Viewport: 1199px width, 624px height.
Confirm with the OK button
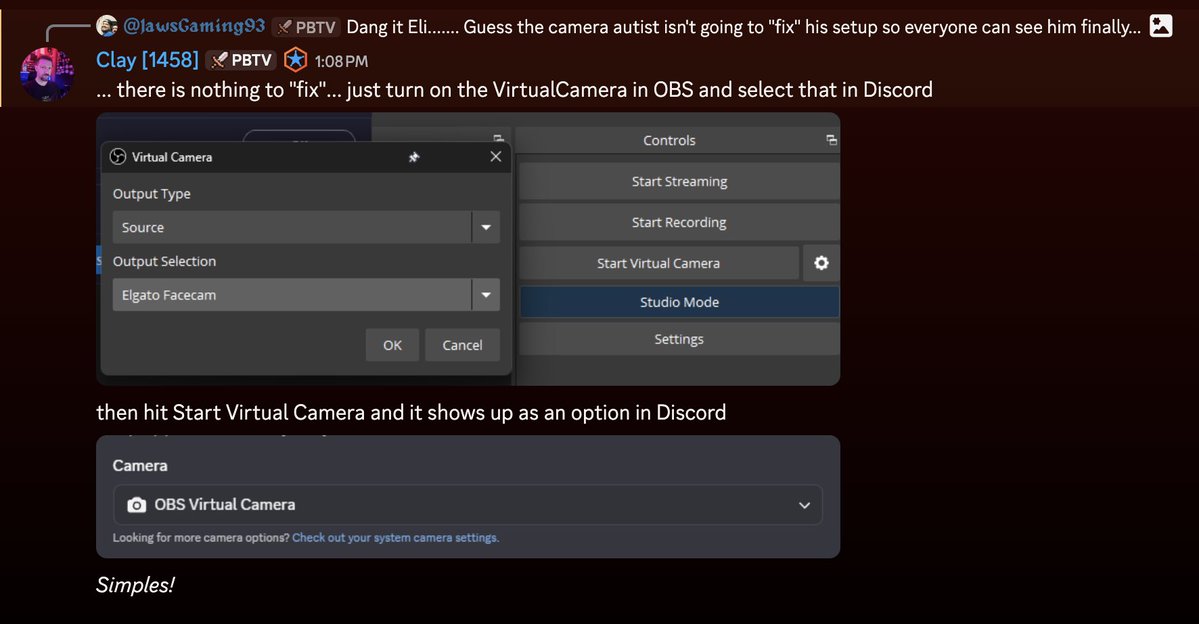(x=392, y=345)
